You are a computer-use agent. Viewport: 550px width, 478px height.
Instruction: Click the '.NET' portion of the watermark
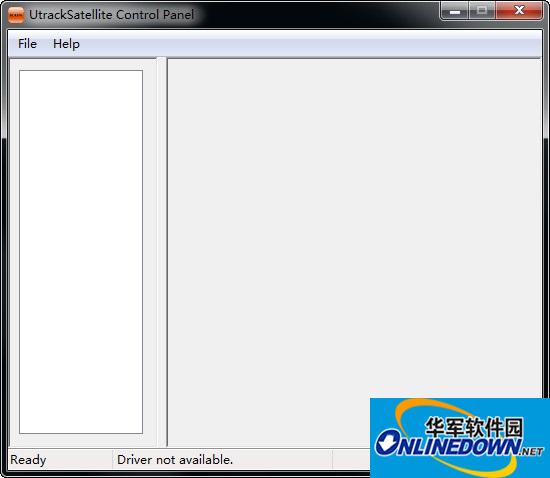click(x=532, y=451)
